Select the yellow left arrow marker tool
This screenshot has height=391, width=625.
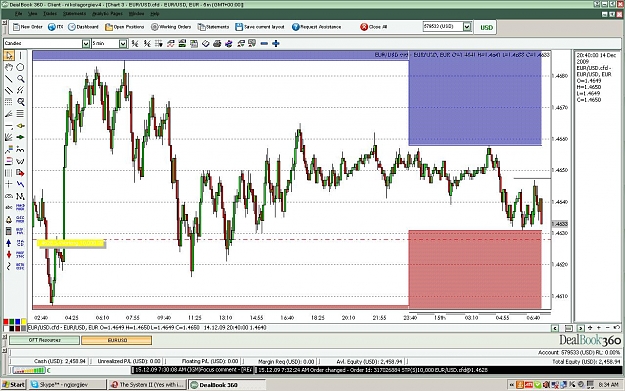tap(20, 126)
